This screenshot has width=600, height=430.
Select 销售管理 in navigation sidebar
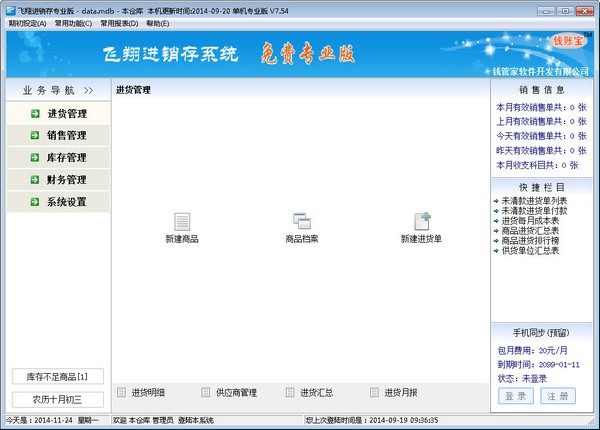click(58, 135)
